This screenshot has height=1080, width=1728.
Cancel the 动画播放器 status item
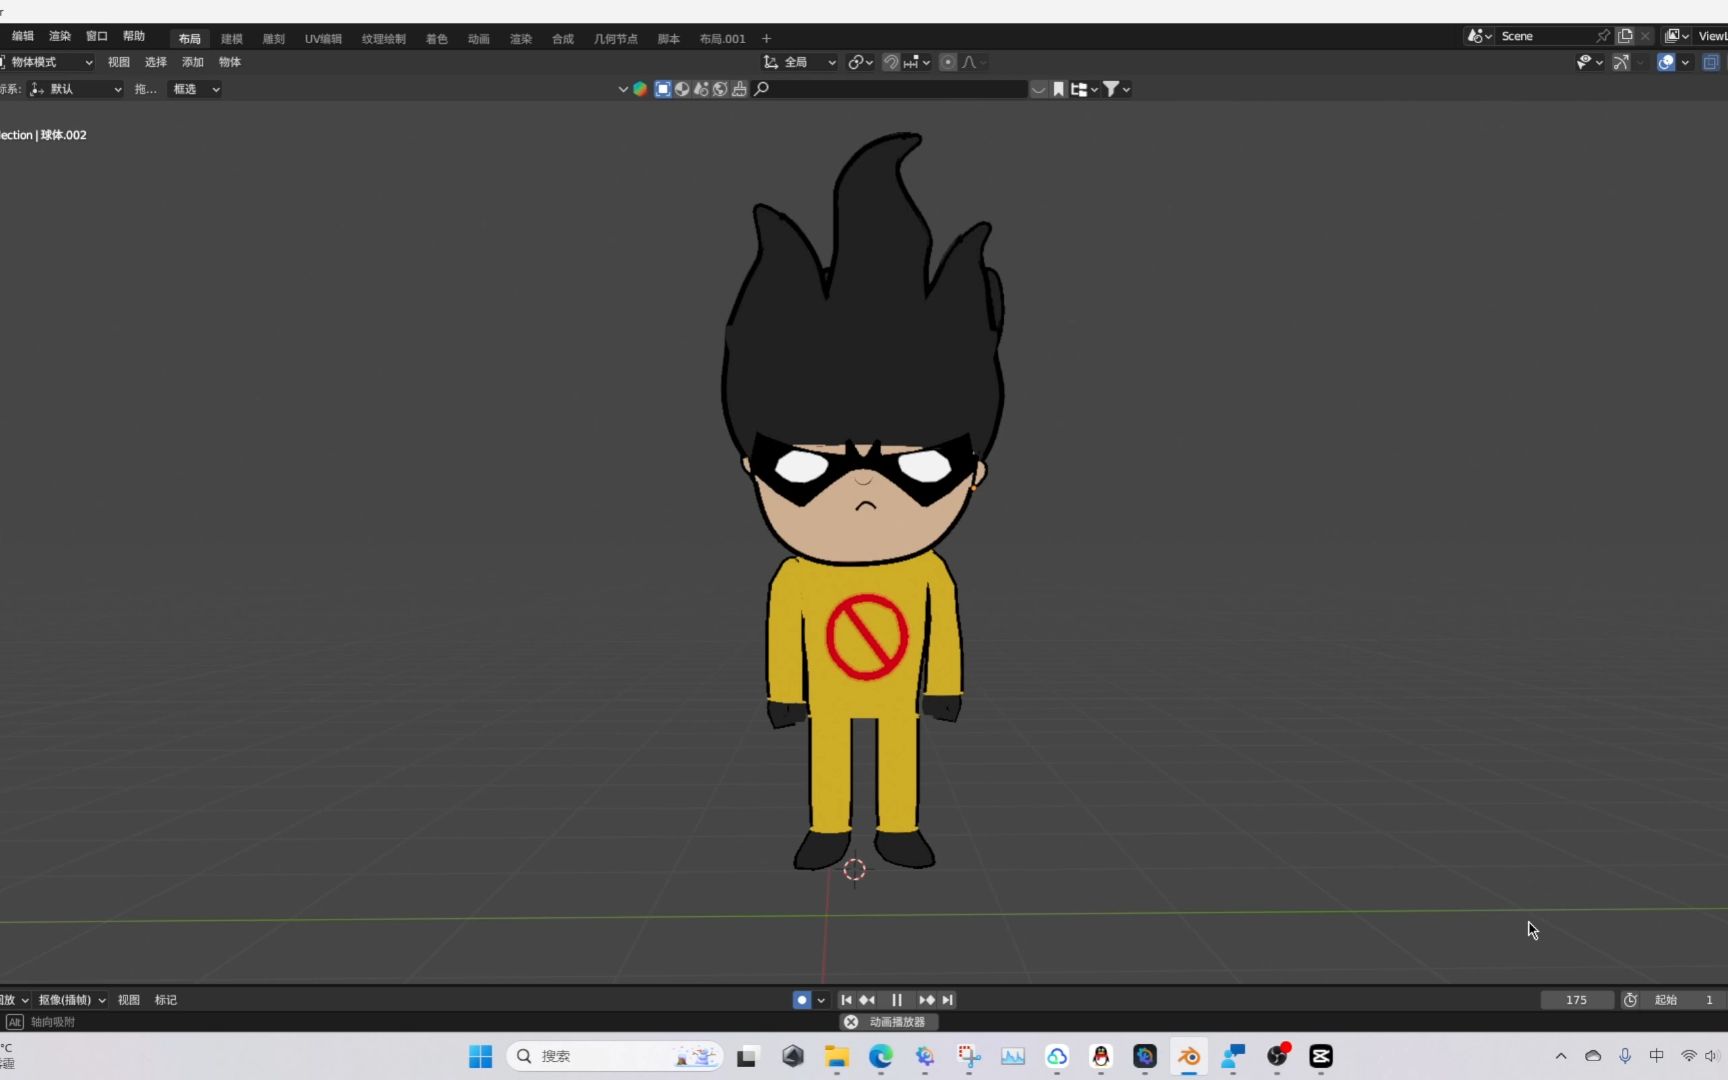[851, 1022]
